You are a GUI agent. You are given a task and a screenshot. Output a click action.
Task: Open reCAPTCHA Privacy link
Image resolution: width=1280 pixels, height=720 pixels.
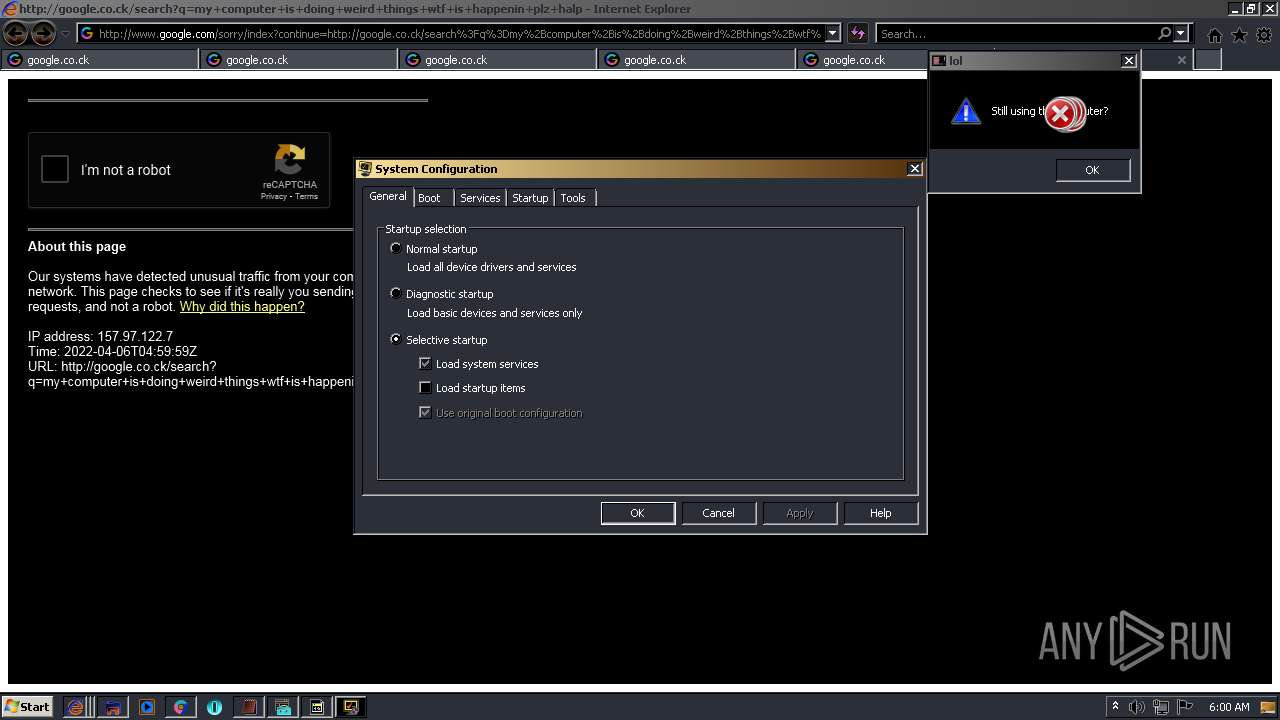(274, 196)
